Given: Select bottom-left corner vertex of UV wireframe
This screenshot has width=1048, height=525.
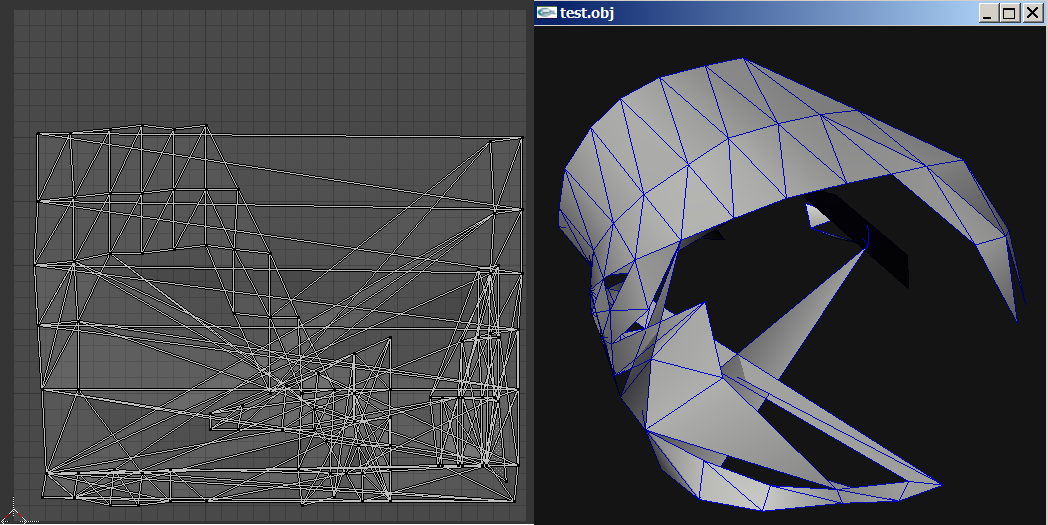Looking at the screenshot, I should pyautogui.click(x=43, y=498).
